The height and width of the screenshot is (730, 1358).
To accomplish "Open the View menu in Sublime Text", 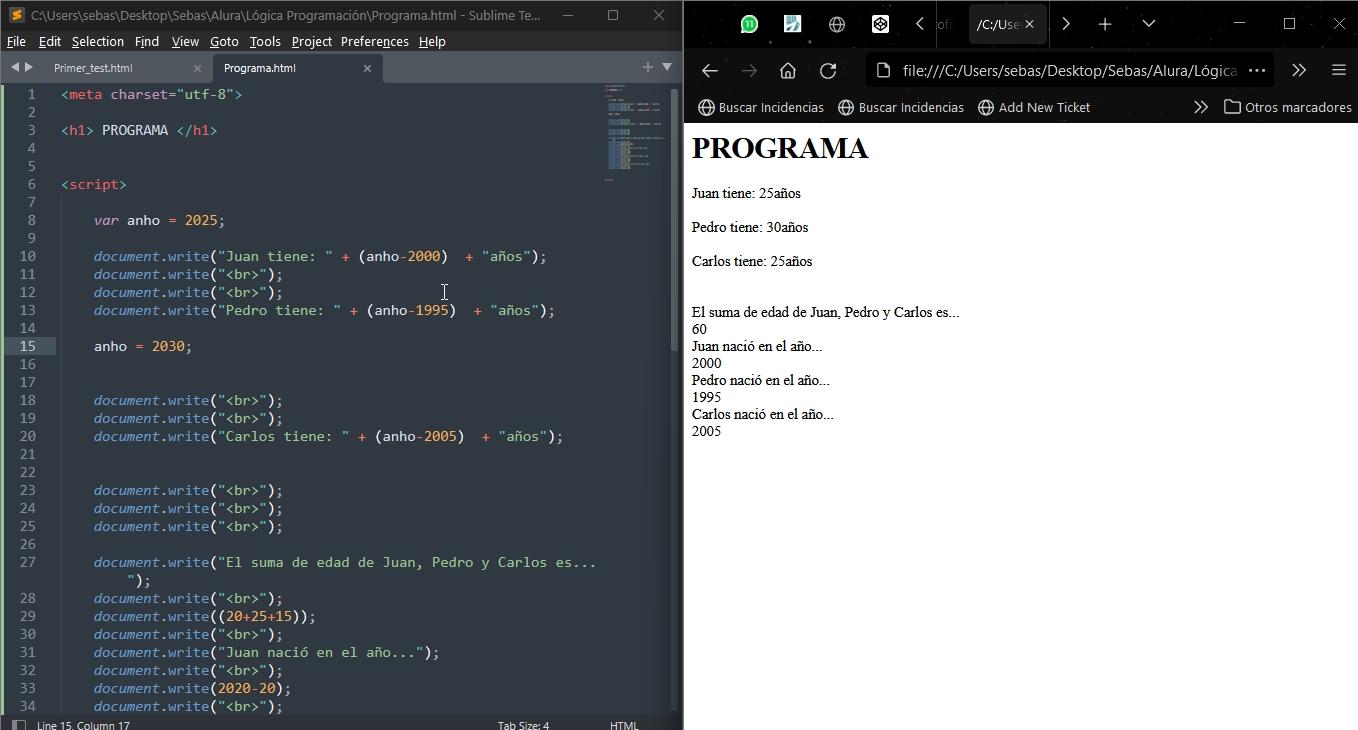I will [x=185, y=41].
